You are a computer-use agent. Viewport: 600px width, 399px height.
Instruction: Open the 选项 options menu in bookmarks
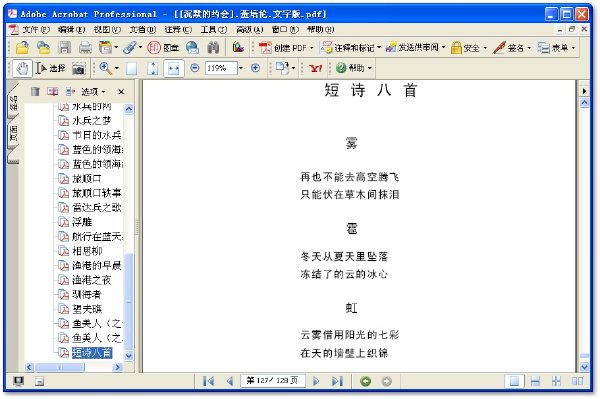tap(93, 92)
